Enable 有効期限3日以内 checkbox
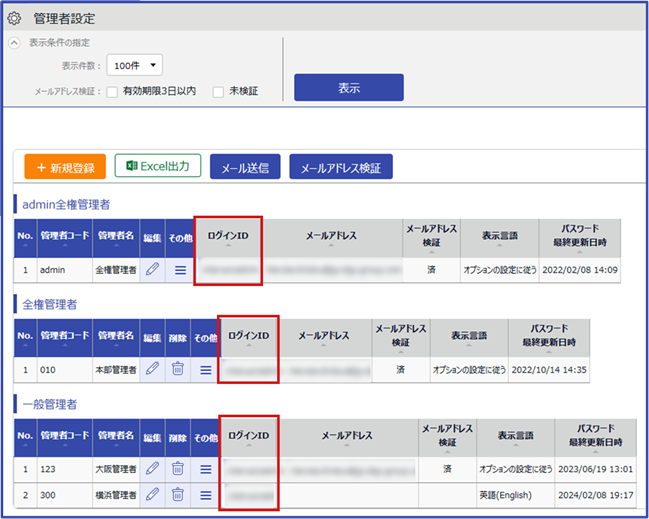649x519 pixels. click(x=113, y=92)
